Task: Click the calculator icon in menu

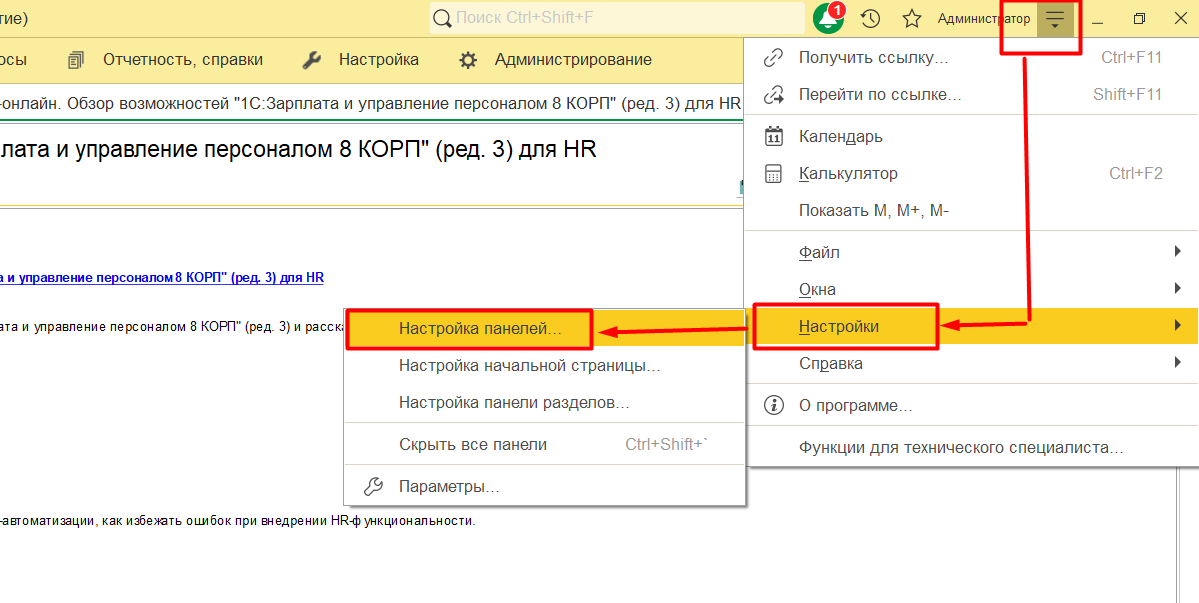Action: click(x=774, y=173)
